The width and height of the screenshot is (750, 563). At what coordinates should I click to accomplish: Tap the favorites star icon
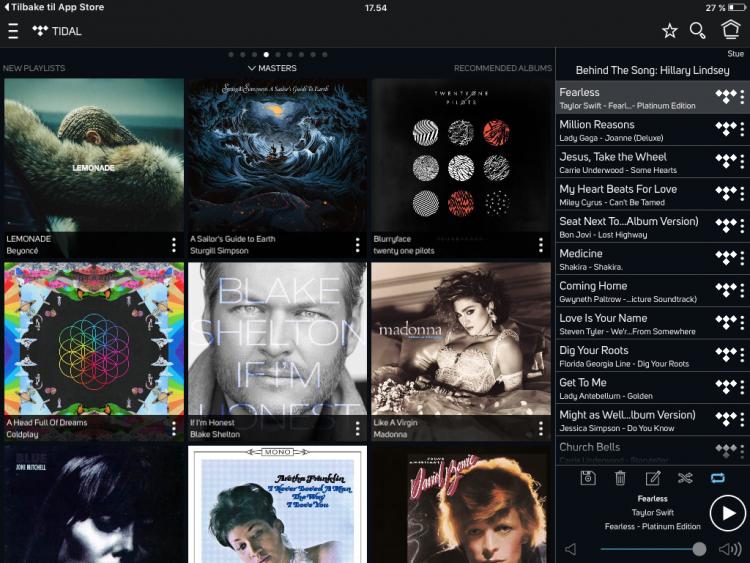click(670, 31)
